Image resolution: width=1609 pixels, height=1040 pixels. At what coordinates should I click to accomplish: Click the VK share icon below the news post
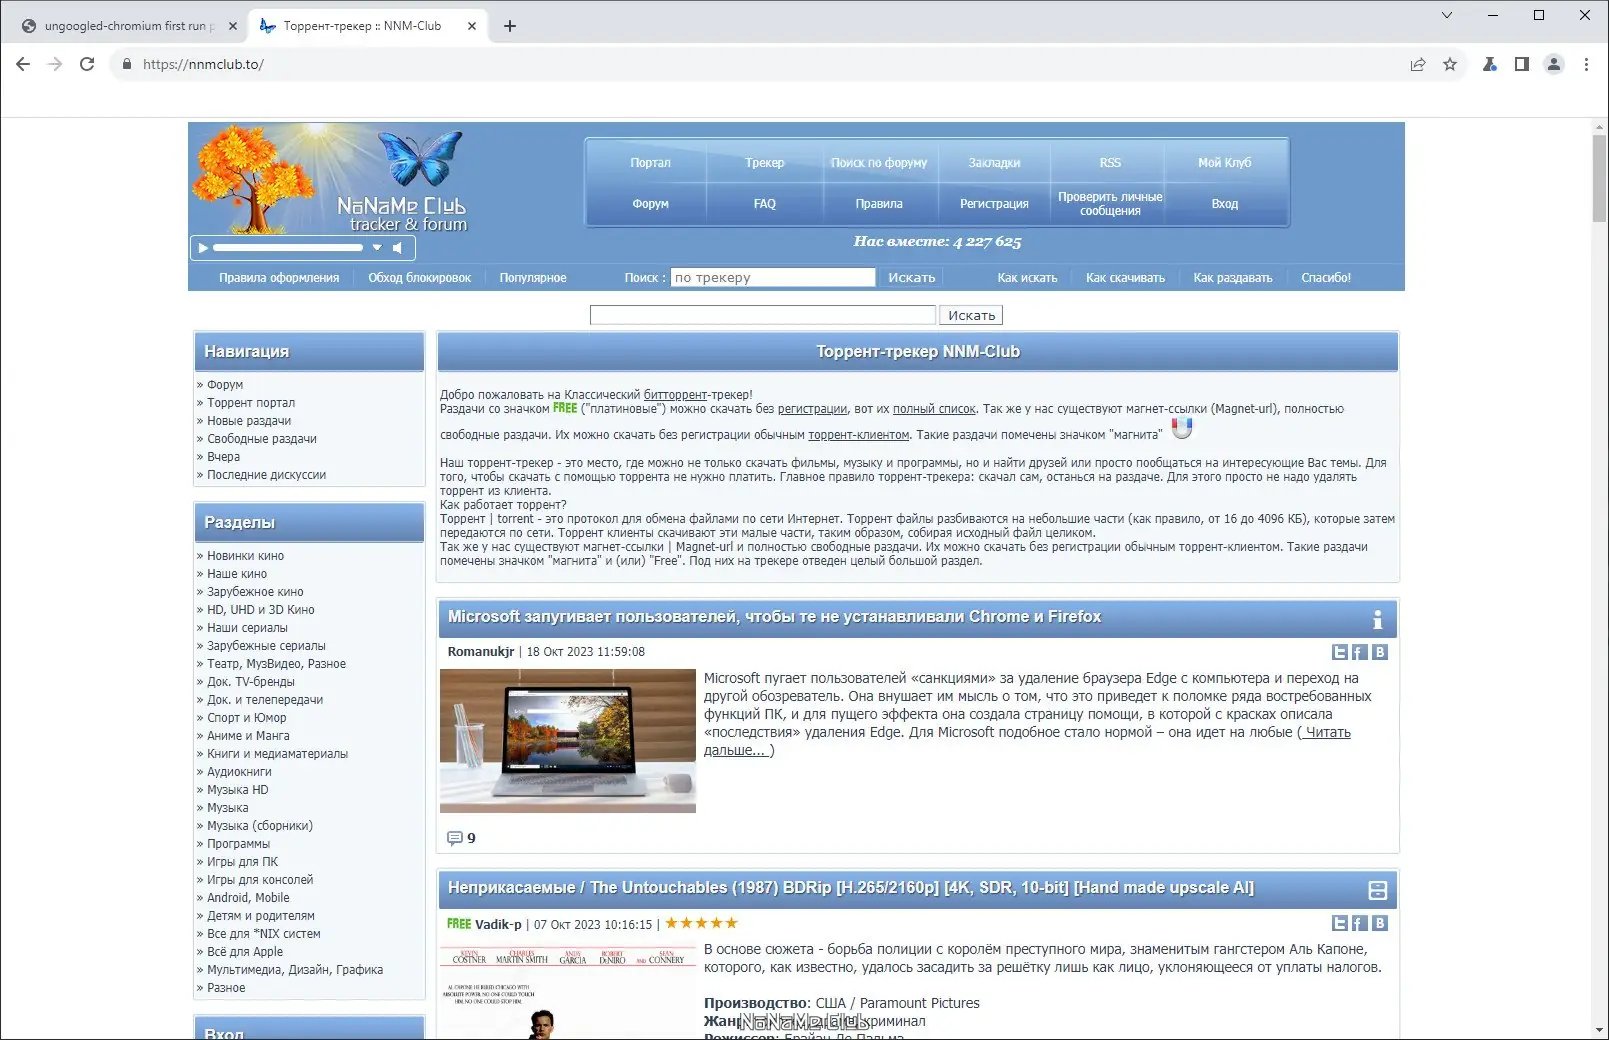point(1380,652)
